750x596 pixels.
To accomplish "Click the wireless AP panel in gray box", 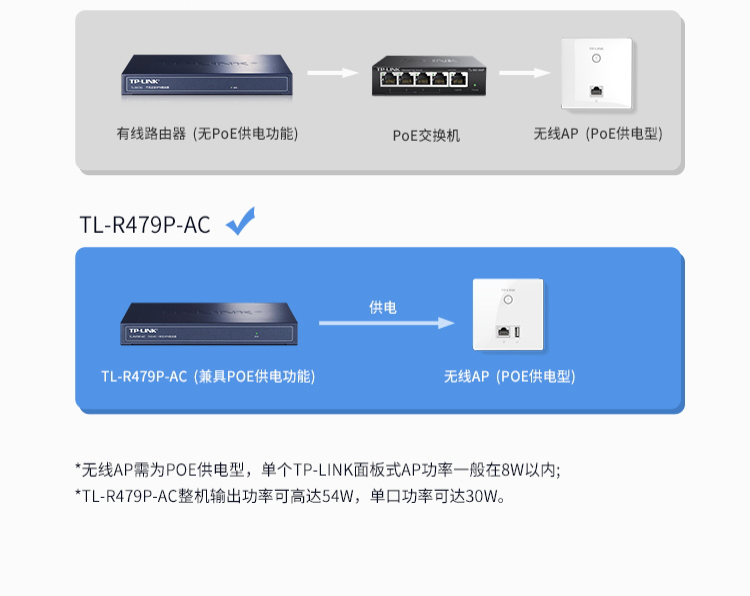I will pos(597,73).
